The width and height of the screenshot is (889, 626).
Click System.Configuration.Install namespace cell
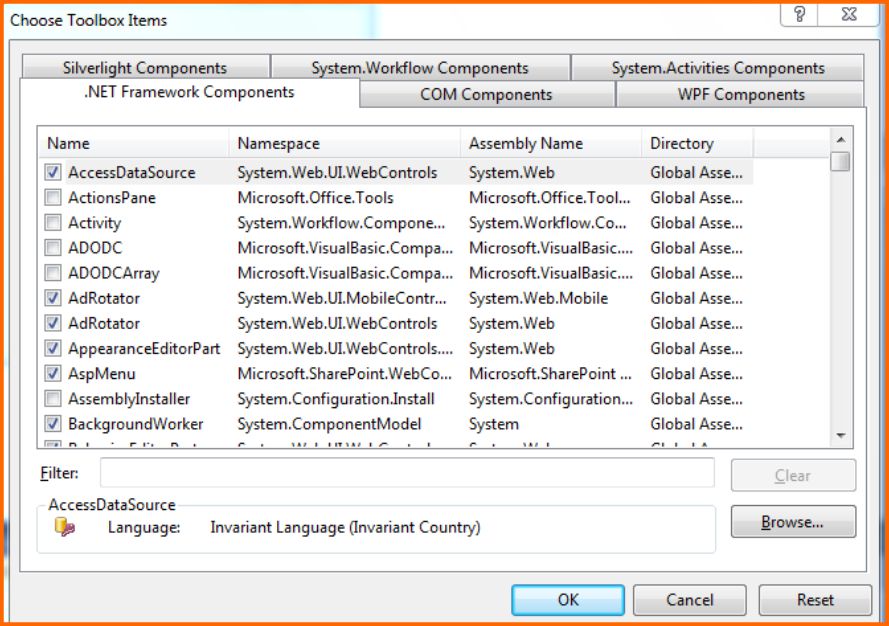click(x=336, y=399)
